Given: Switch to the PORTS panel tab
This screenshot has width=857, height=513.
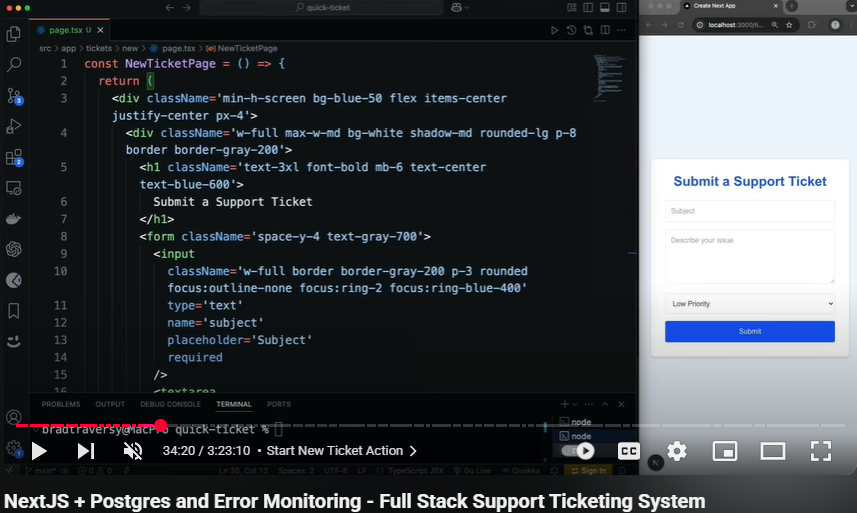Looking at the screenshot, I should 279,404.
